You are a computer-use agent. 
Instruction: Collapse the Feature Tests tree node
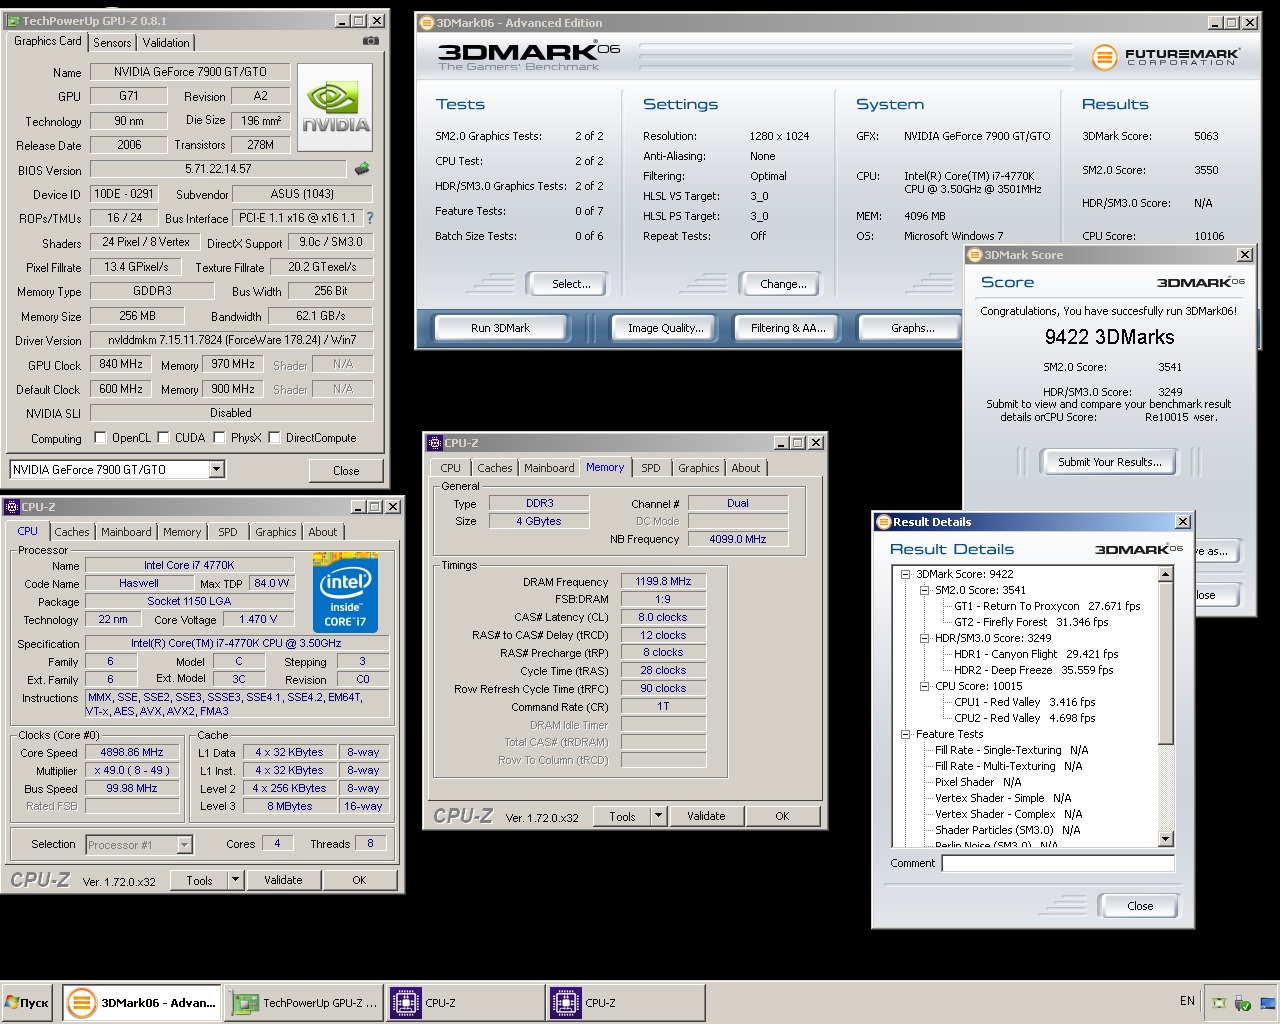click(905, 734)
